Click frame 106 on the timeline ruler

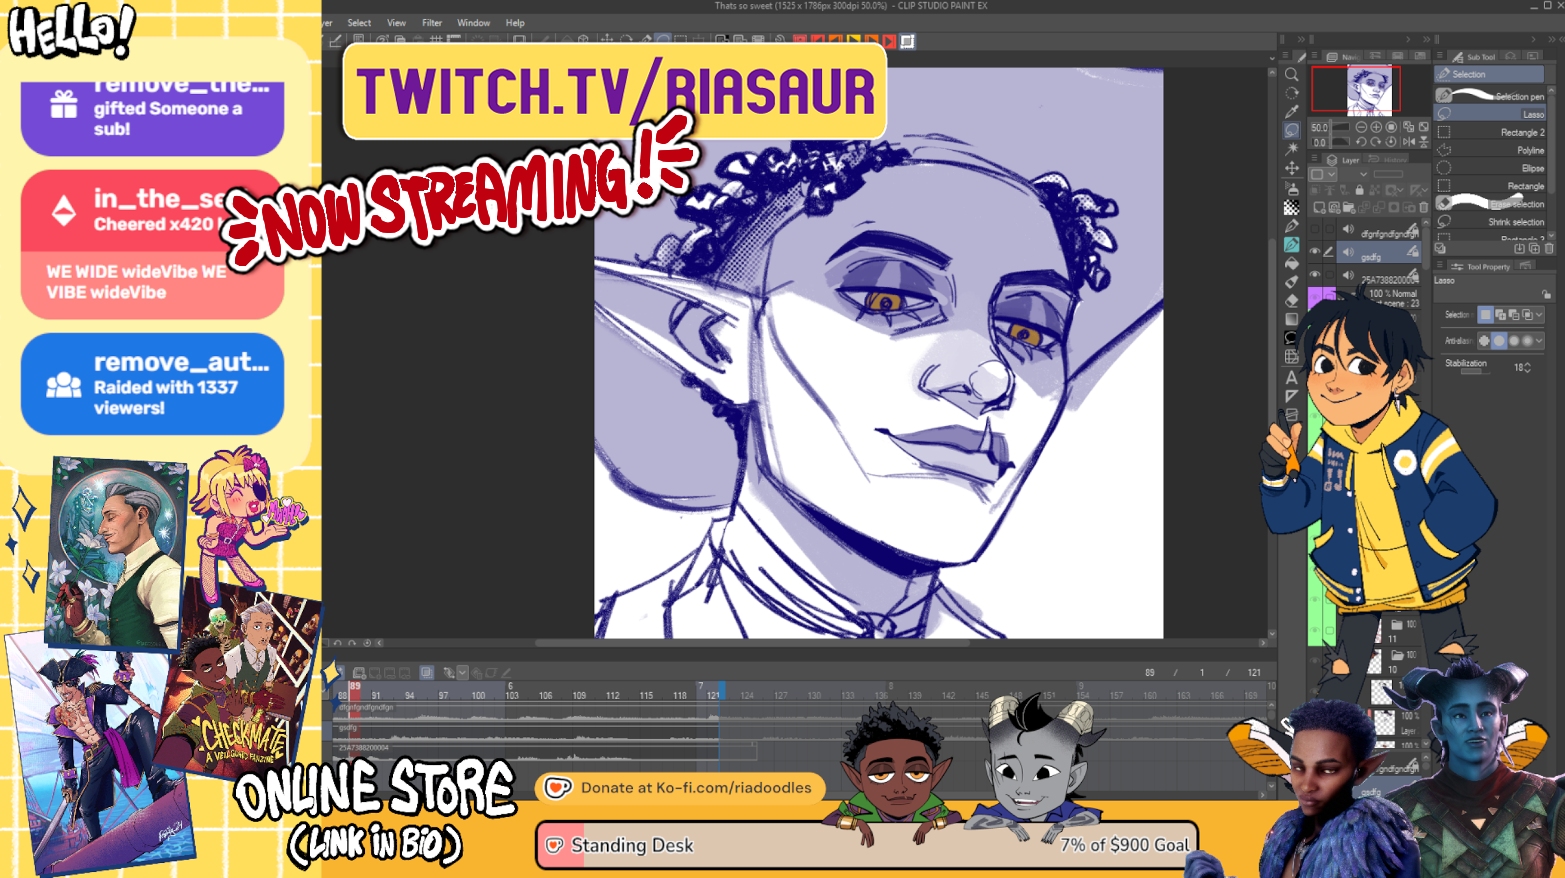(x=545, y=695)
